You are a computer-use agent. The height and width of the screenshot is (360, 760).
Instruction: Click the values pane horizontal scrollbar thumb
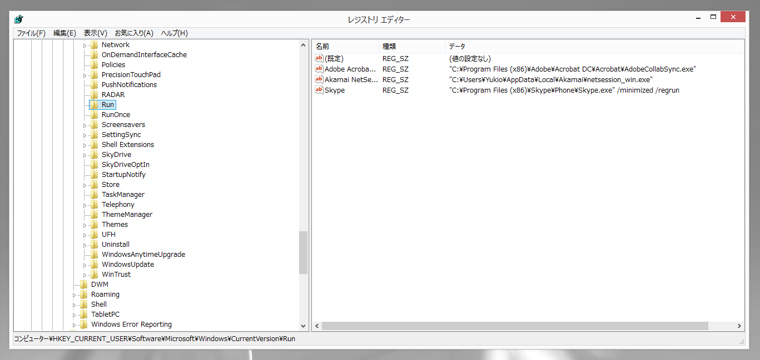click(514, 326)
